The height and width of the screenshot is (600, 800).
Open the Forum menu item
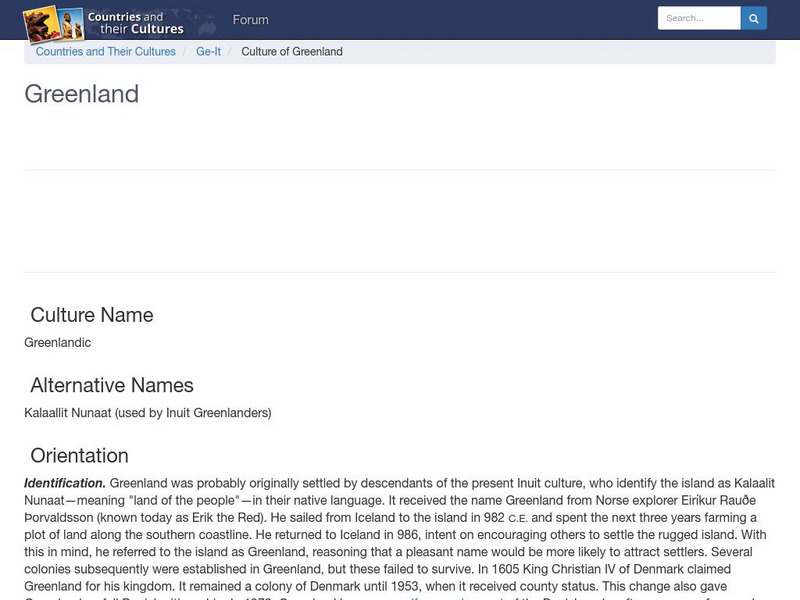click(251, 19)
